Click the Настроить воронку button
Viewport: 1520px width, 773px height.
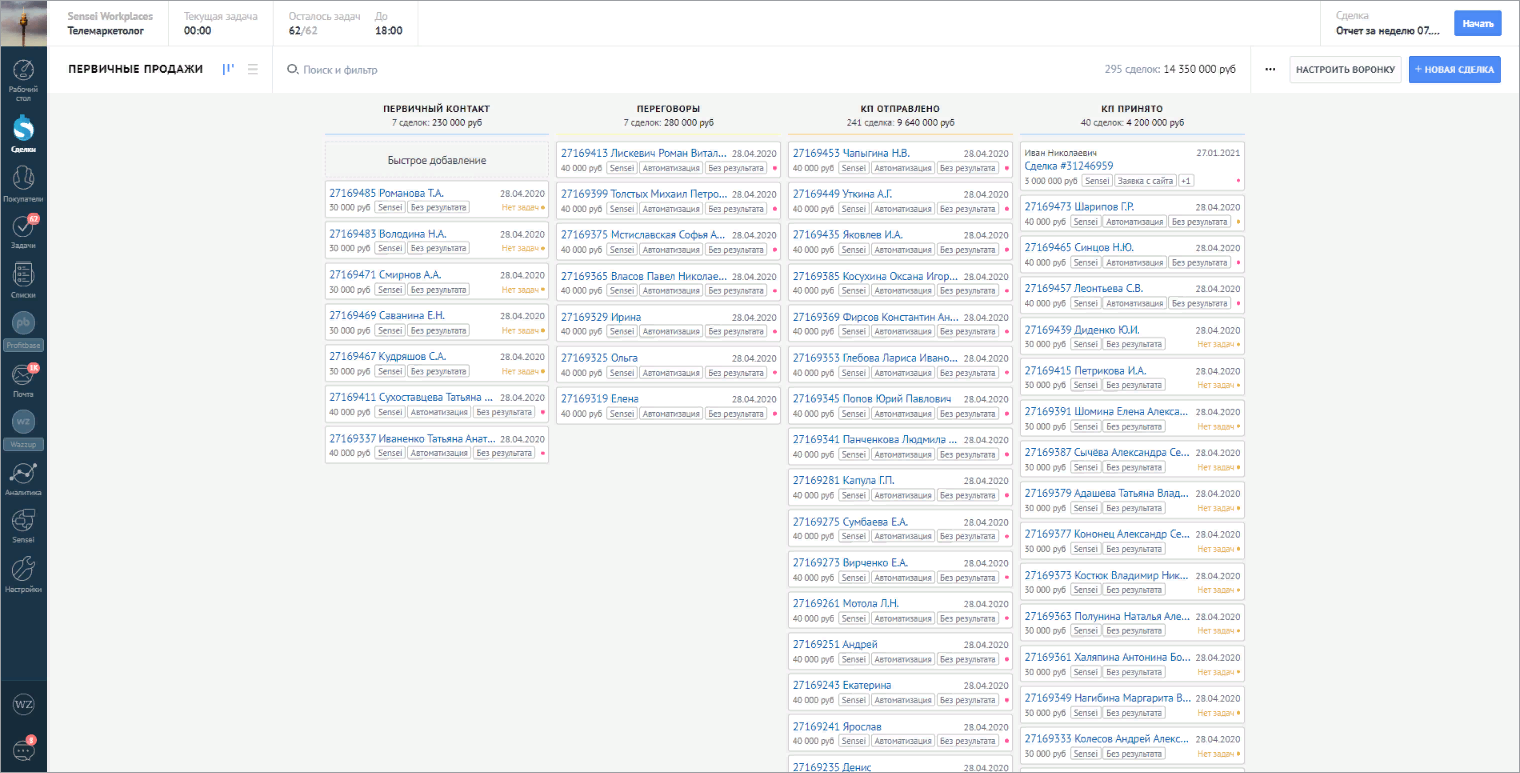point(1345,69)
